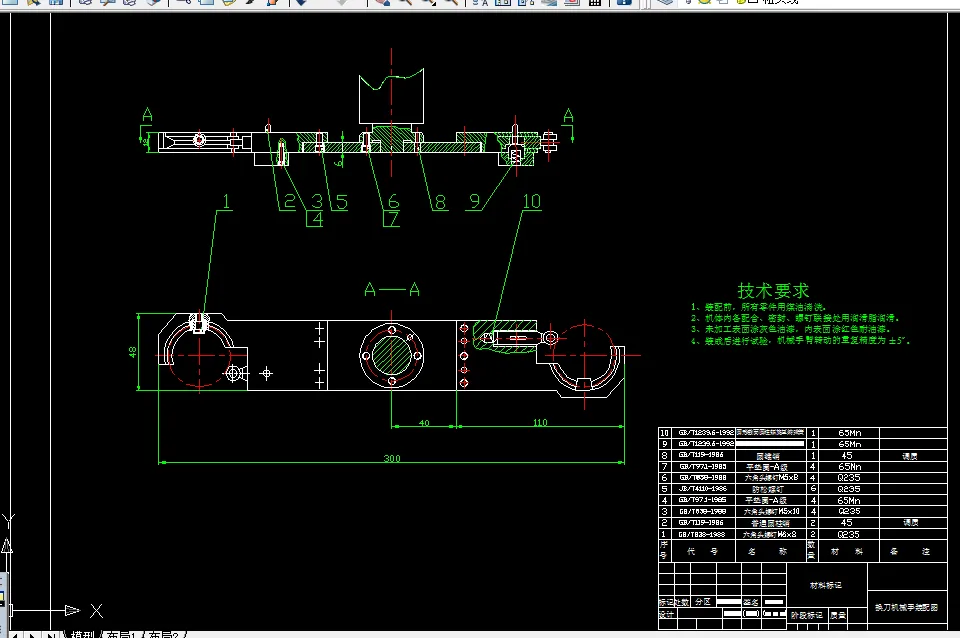Select JB/T4110-1986 code in row 5

(702, 489)
